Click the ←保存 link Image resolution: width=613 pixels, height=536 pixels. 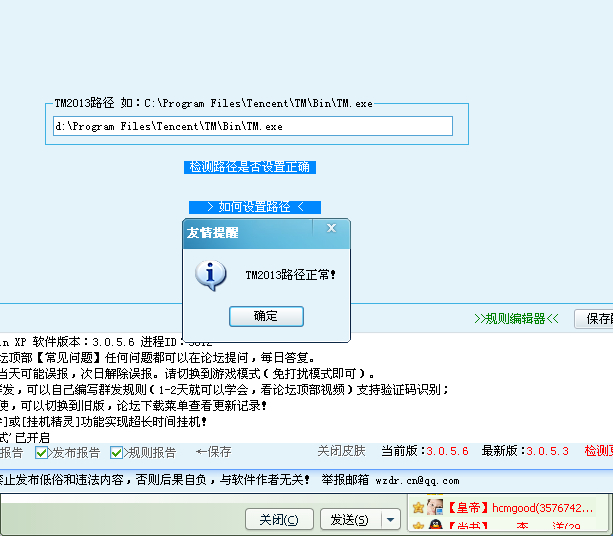[214, 452]
